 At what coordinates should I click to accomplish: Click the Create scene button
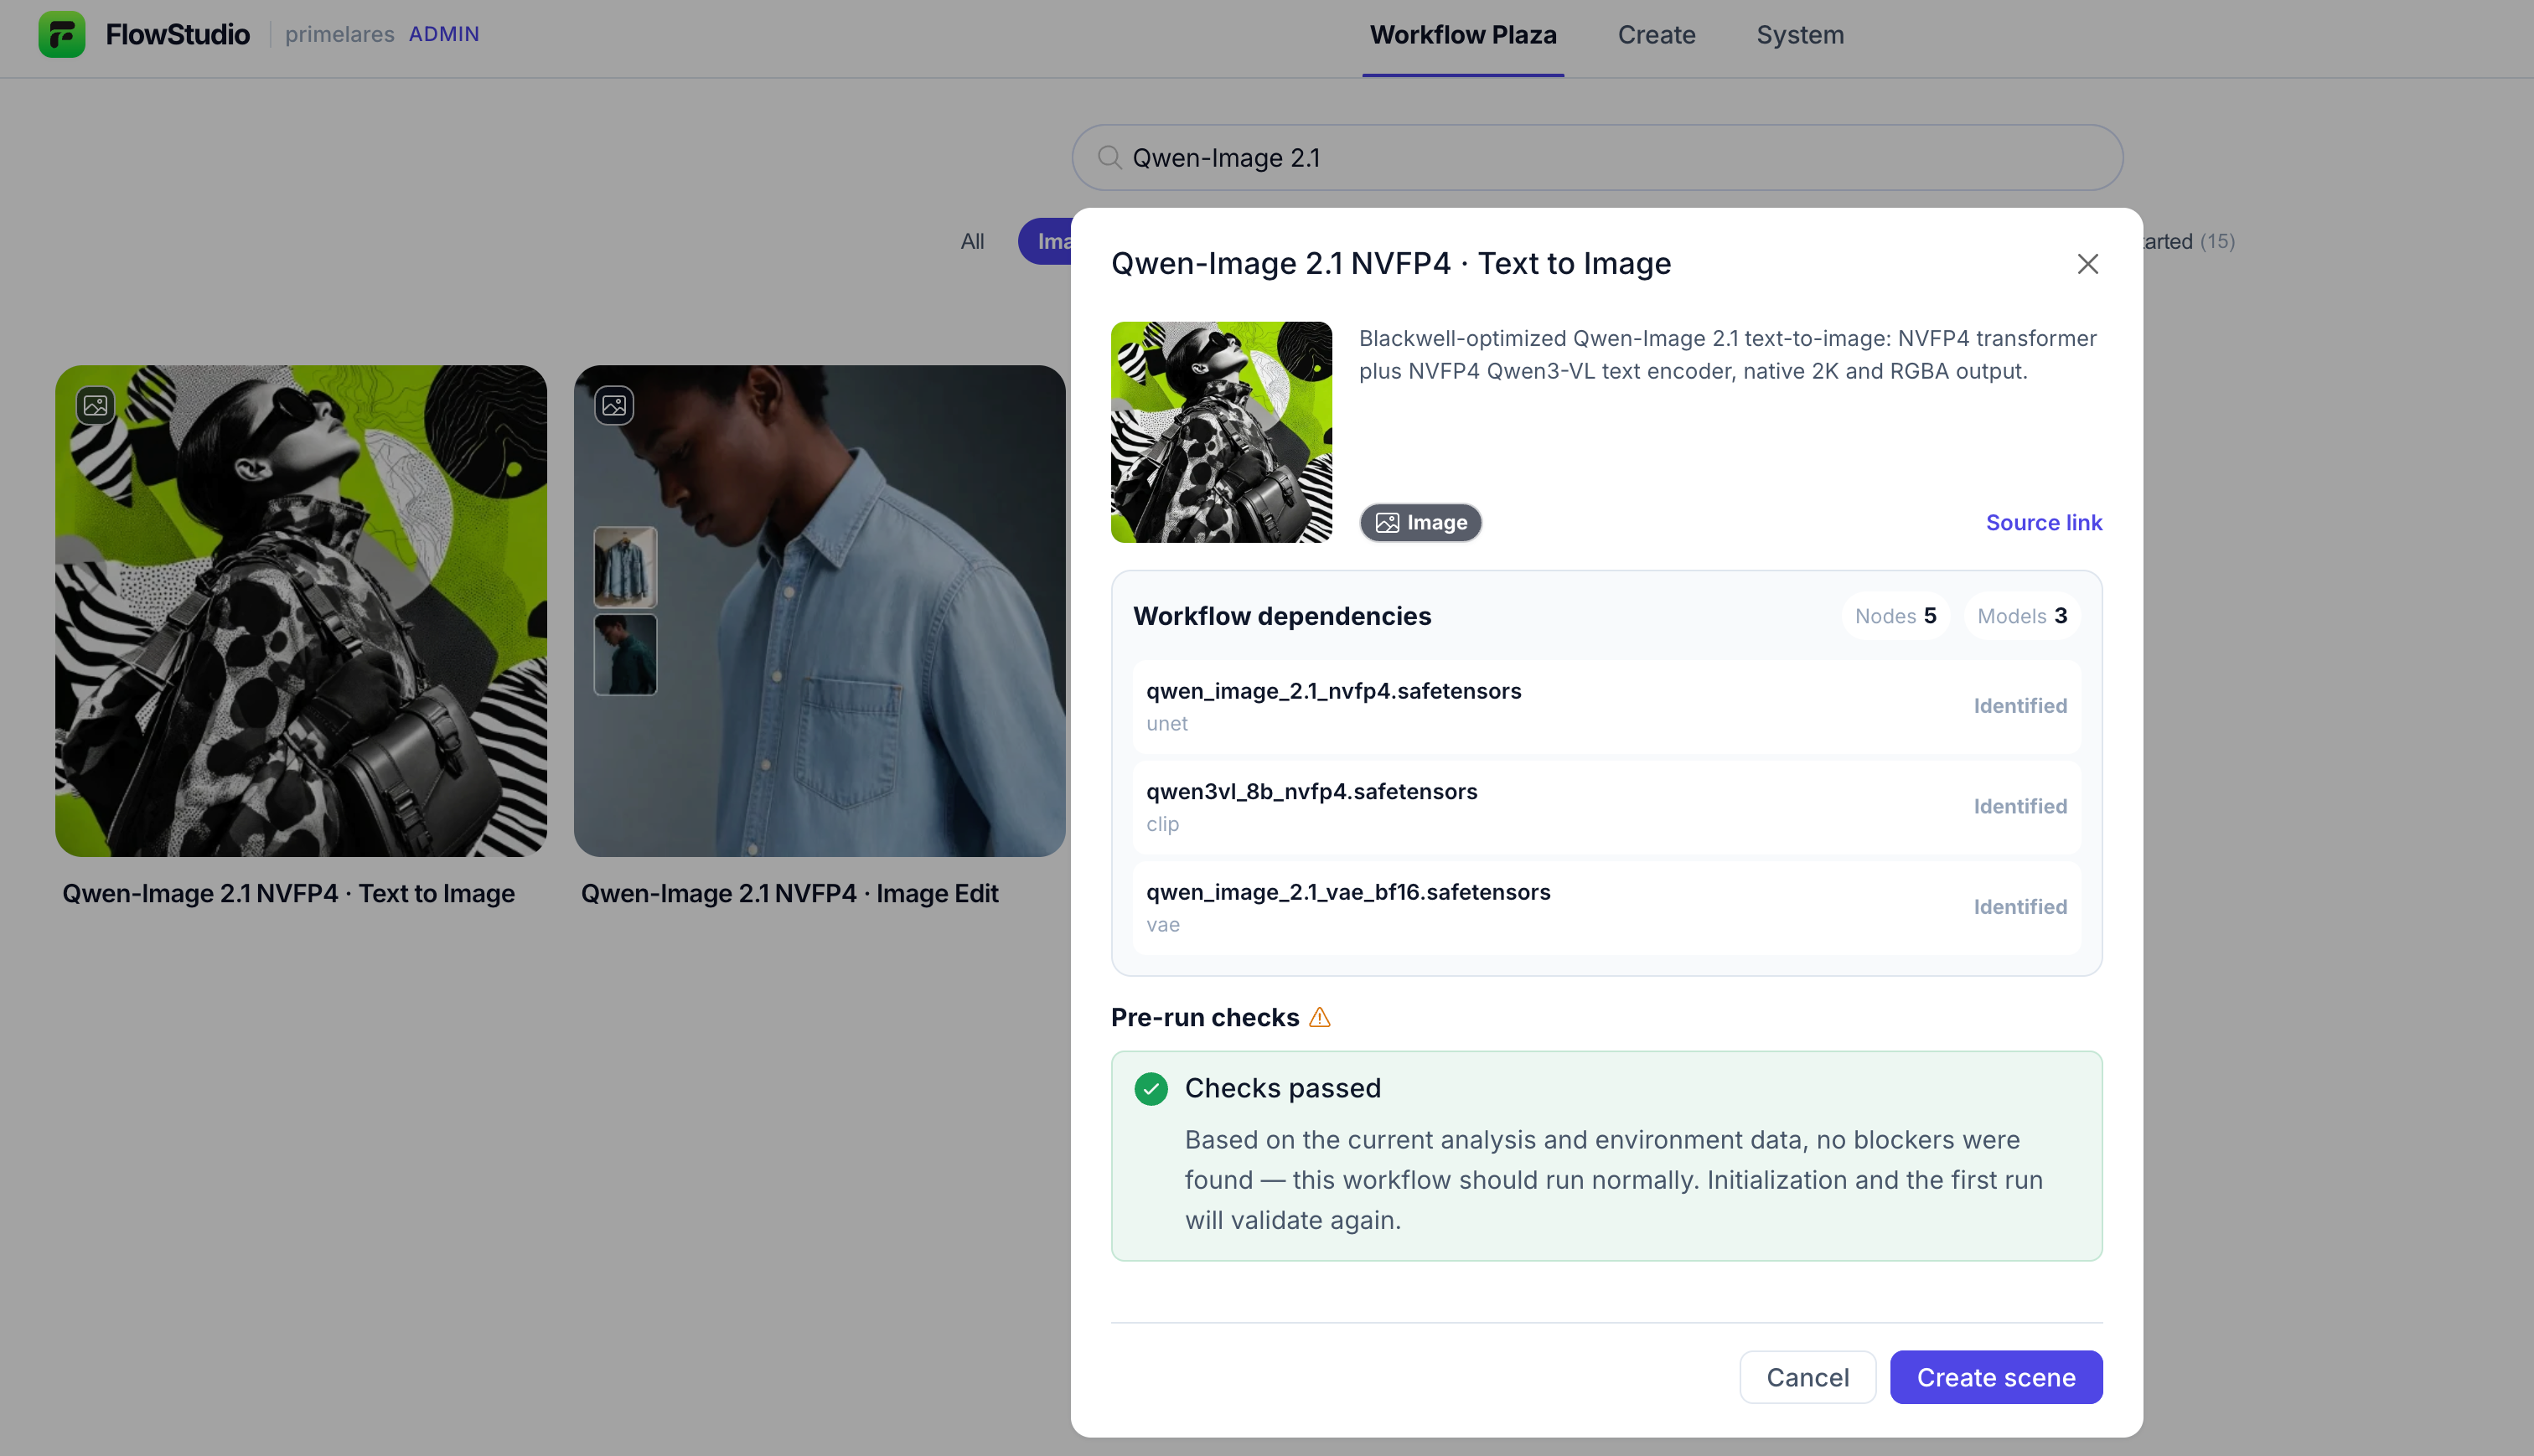(1996, 1377)
